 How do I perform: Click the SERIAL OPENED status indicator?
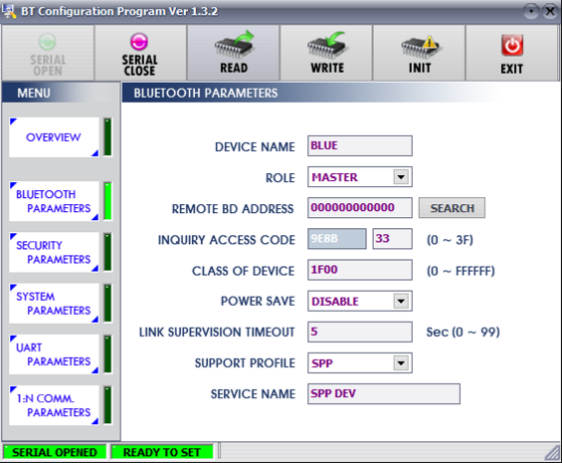54,452
